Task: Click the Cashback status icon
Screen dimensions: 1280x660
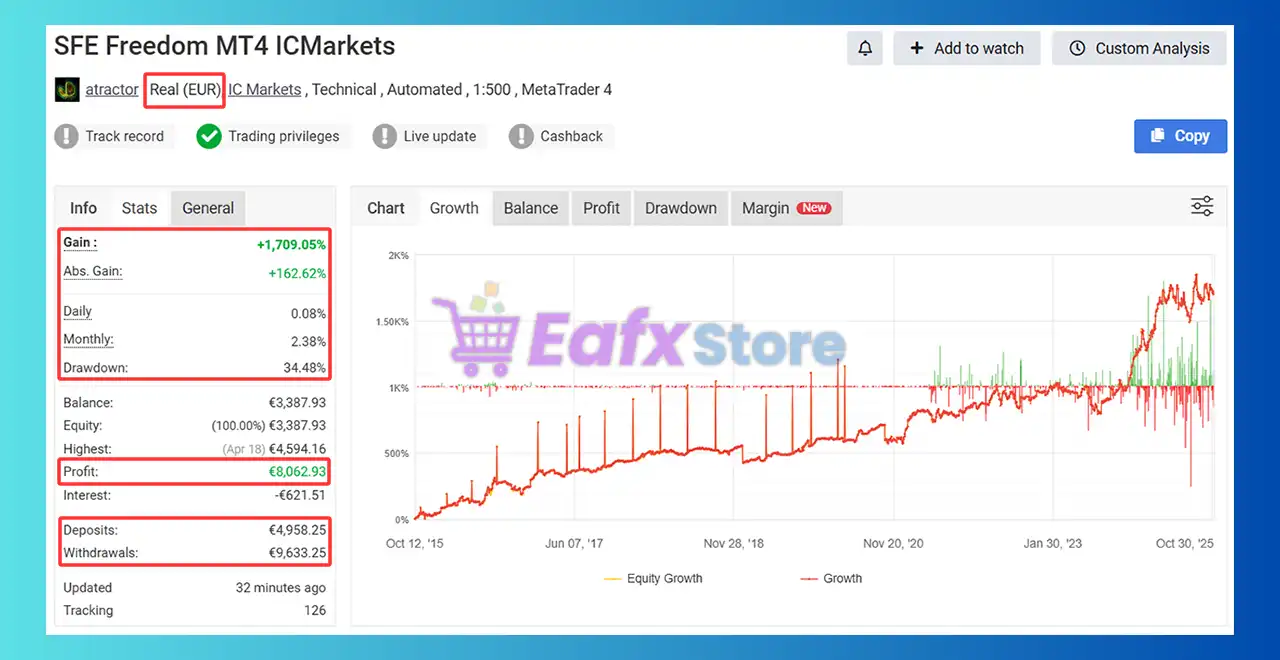Action: click(x=521, y=136)
